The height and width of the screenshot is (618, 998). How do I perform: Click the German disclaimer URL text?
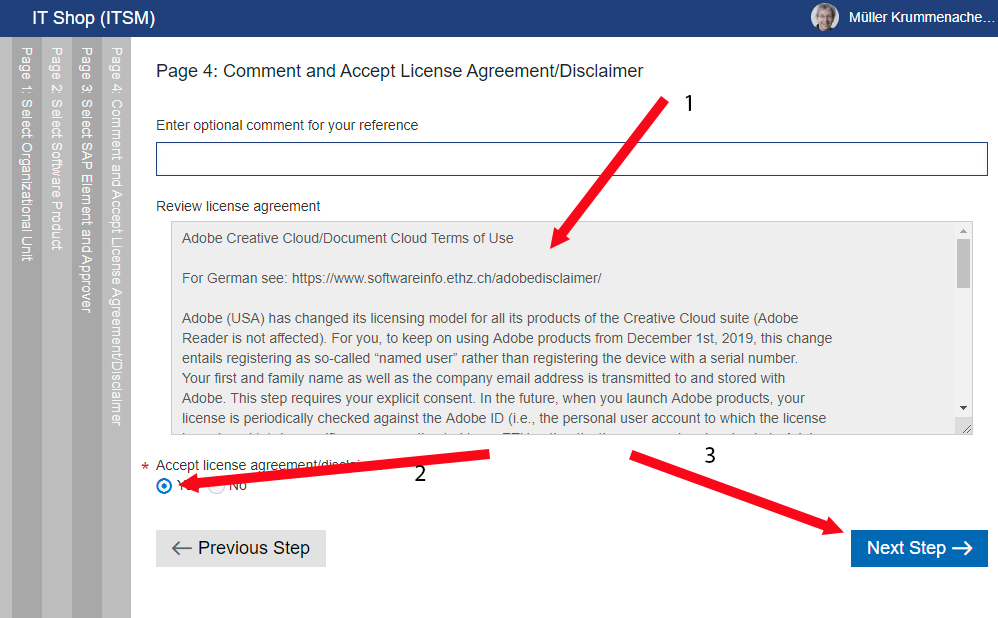(446, 278)
